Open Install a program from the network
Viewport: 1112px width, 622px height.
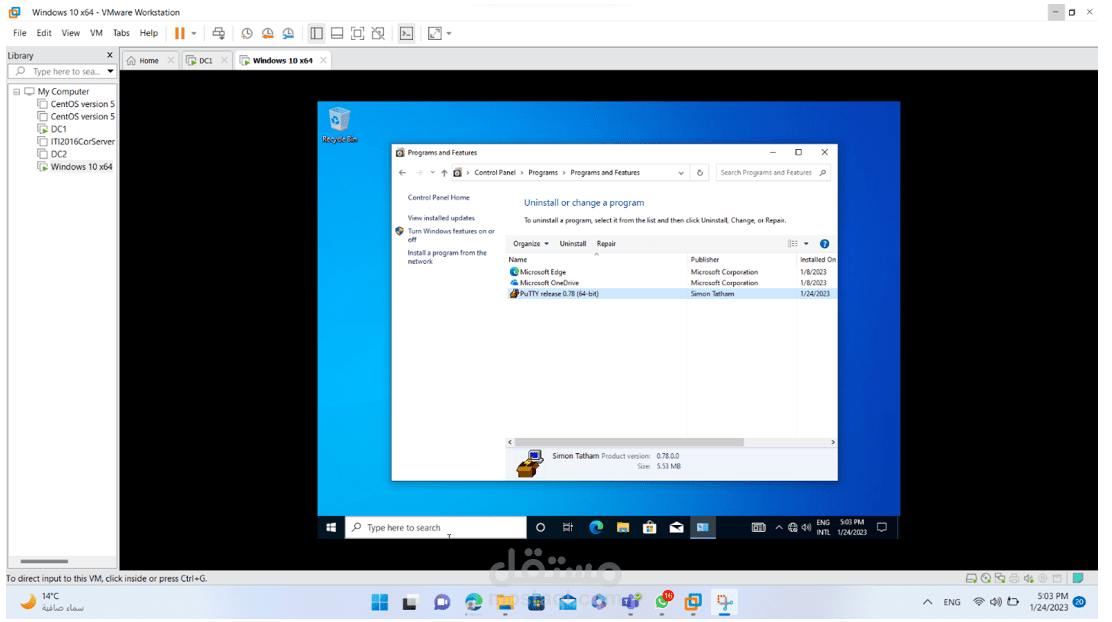[447, 257]
